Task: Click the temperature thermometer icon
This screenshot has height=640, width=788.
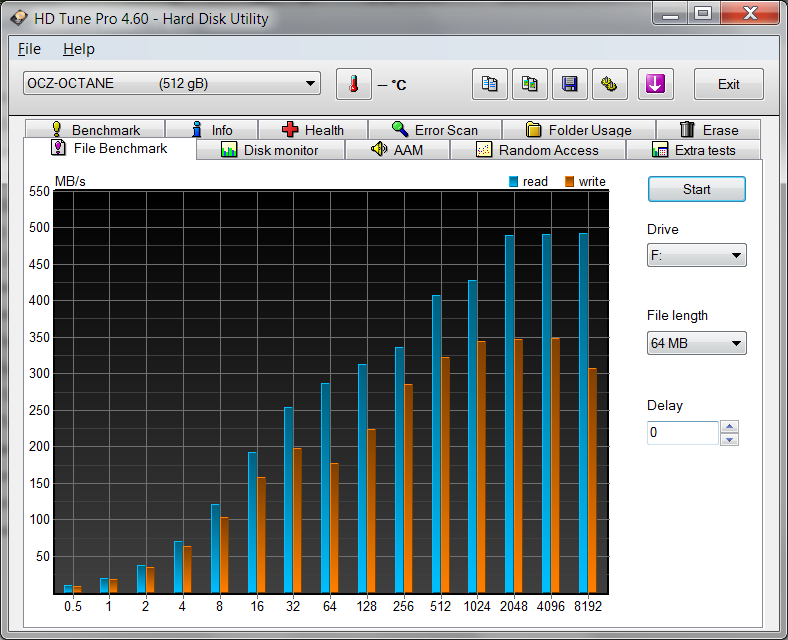Action: click(353, 84)
